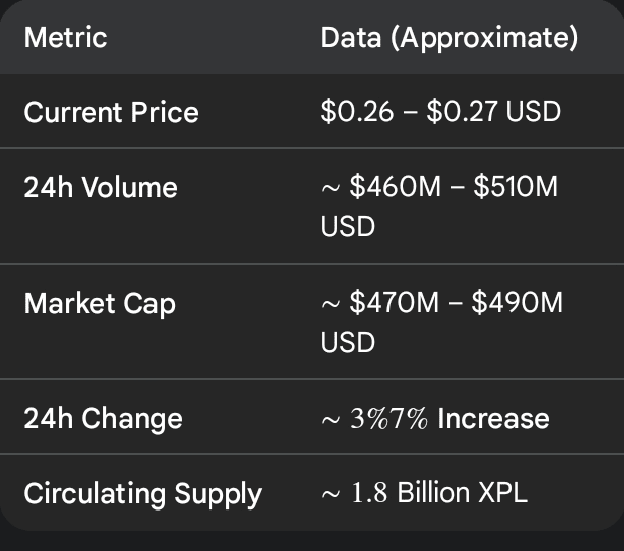This screenshot has height=551, width=624.
Task: Click the word Increase in 24h Change
Action: [493, 418]
